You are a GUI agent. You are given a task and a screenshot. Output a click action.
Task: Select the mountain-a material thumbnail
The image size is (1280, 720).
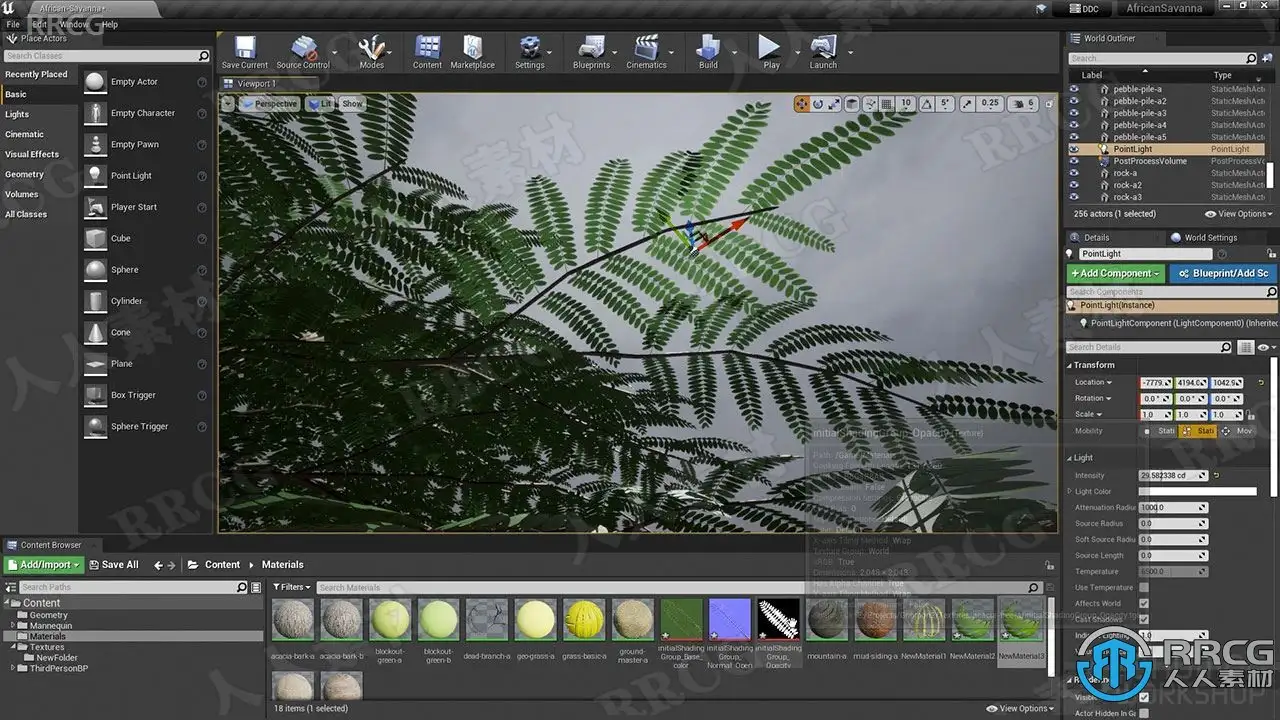click(x=827, y=620)
